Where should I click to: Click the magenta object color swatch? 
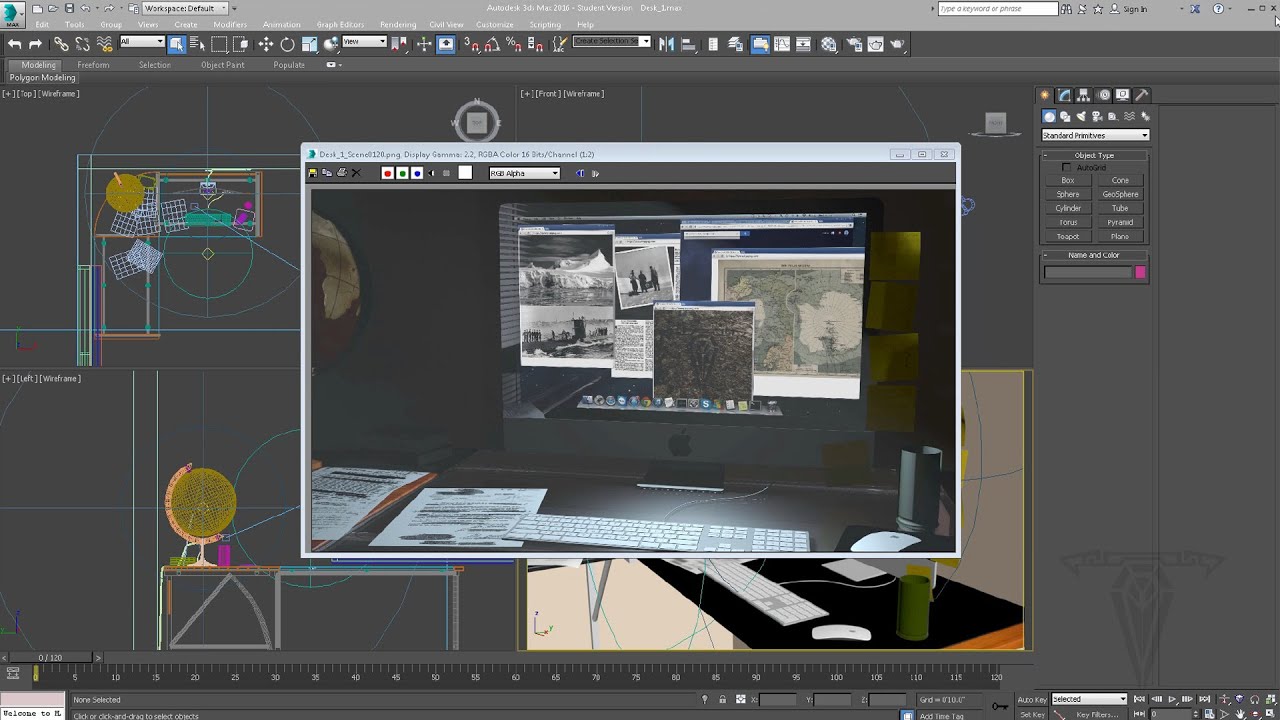[x=1140, y=272]
